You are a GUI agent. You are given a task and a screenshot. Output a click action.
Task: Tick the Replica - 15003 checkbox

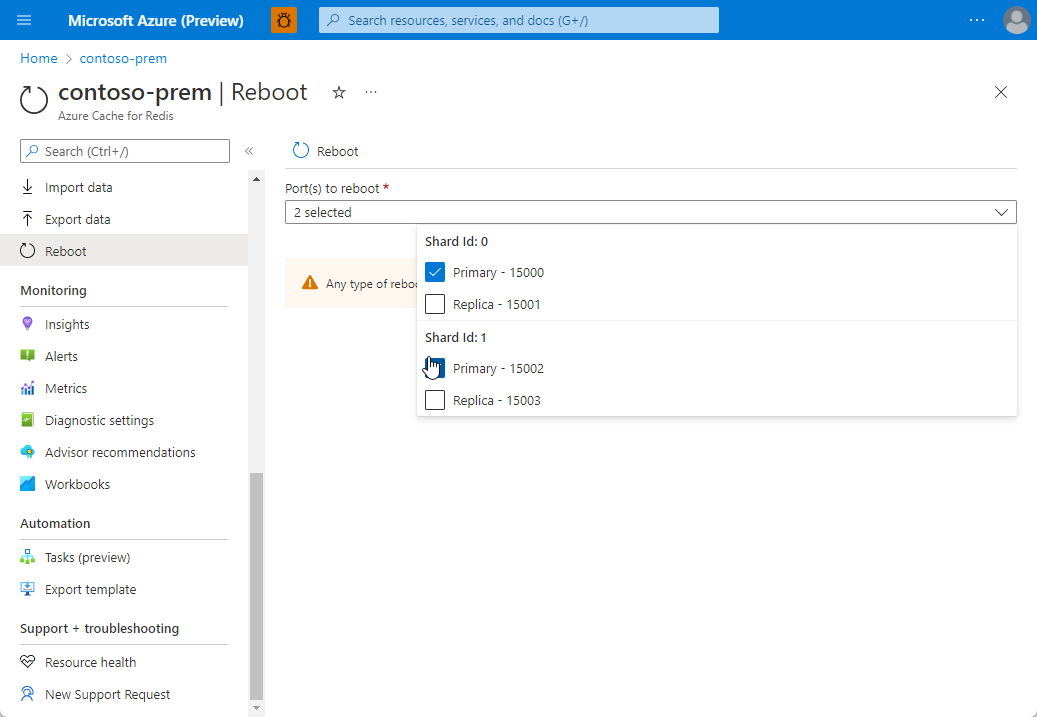435,400
